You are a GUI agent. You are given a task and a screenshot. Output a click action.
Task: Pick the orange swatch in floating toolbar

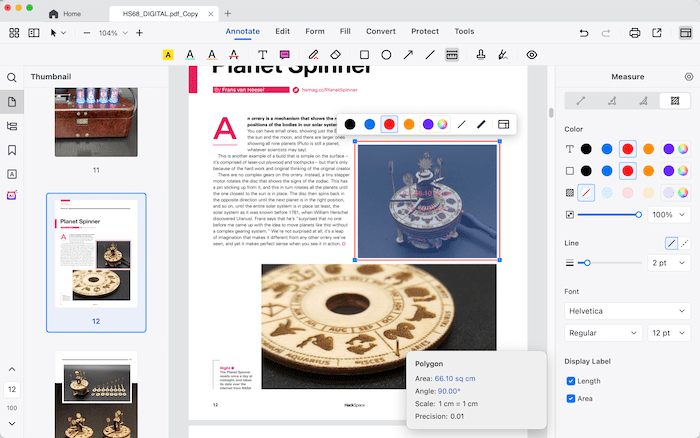click(409, 124)
